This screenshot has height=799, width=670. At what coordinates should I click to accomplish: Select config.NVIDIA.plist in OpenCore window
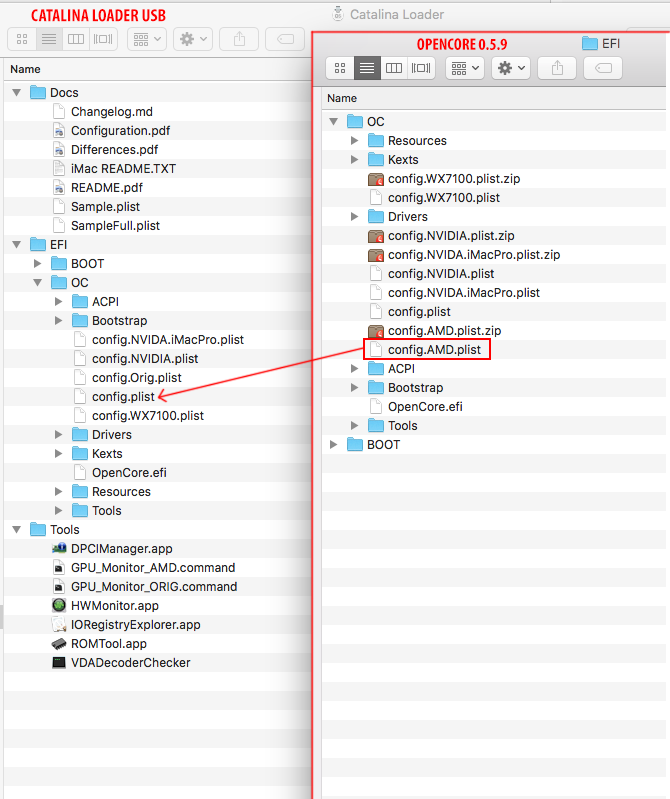(441, 274)
